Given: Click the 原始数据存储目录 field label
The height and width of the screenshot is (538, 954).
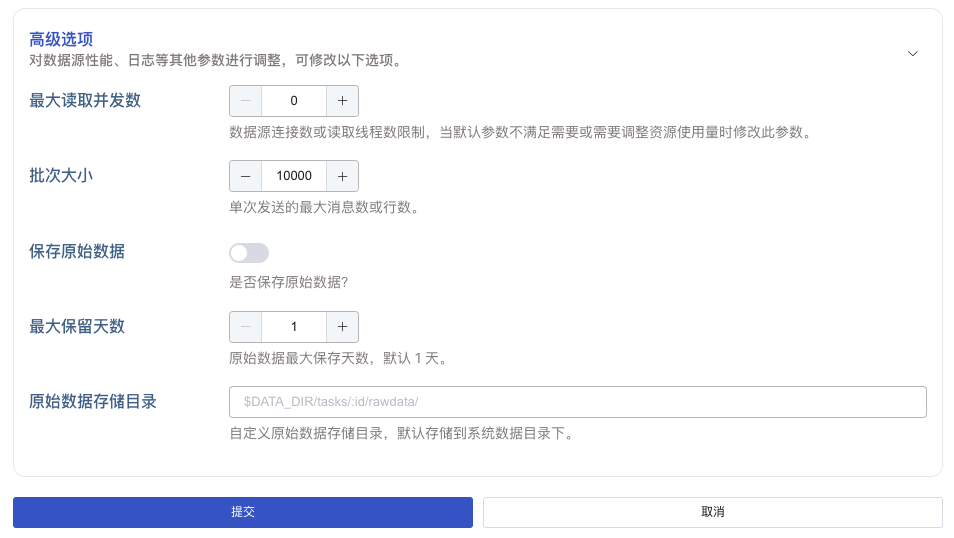Looking at the screenshot, I should coord(93,401).
